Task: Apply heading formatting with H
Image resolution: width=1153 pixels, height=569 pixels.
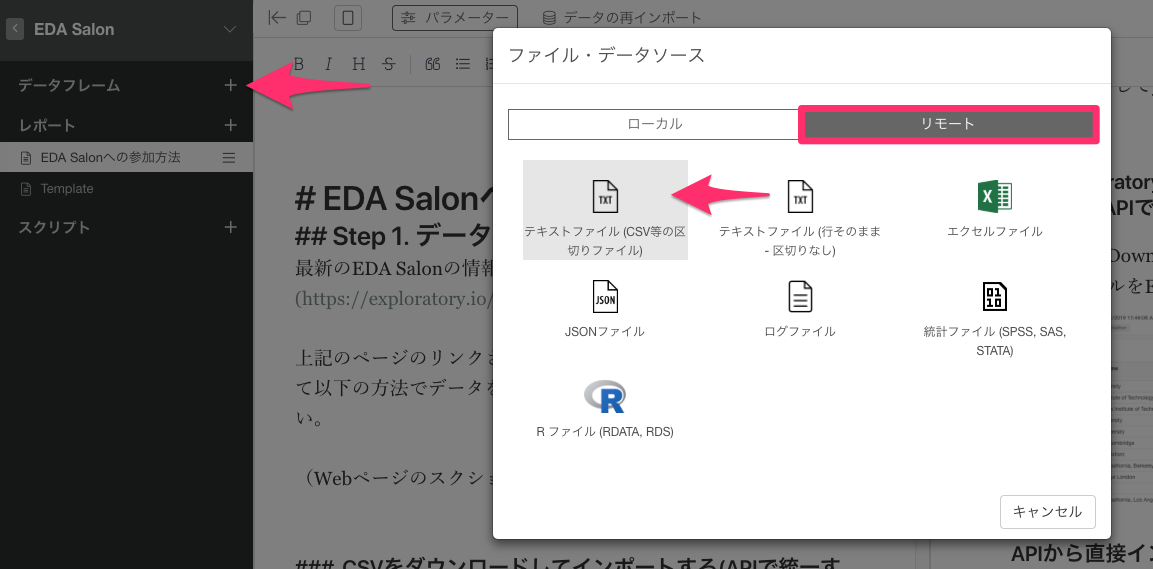Action: pyautogui.click(x=358, y=64)
